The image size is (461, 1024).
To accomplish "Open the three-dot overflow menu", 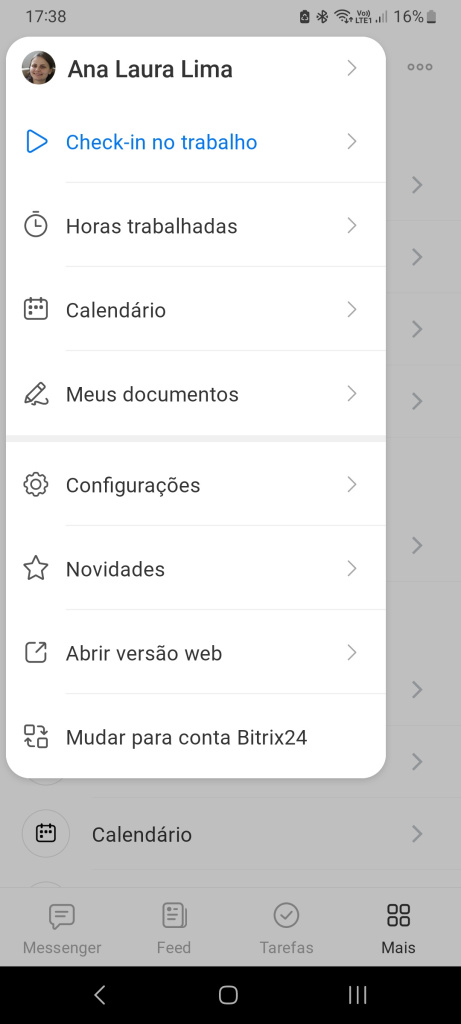I will click(420, 67).
